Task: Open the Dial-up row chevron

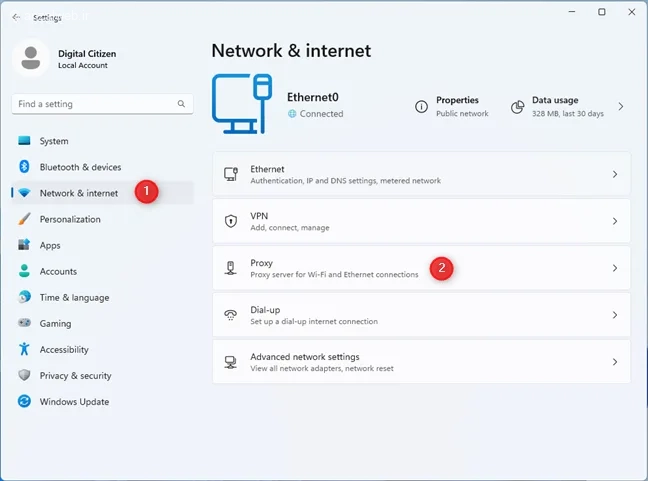Action: [x=614, y=315]
